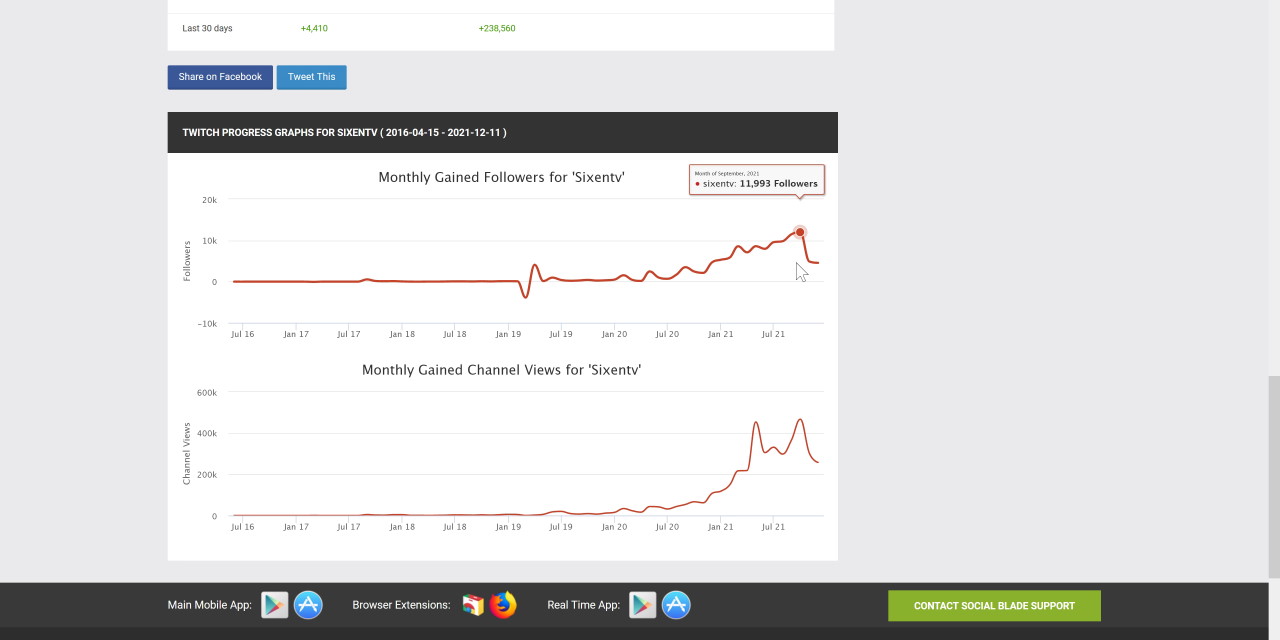The image size is (1280, 640).
Task: Click the followers tooltip showing 11,993 Followers
Action: coord(757,180)
